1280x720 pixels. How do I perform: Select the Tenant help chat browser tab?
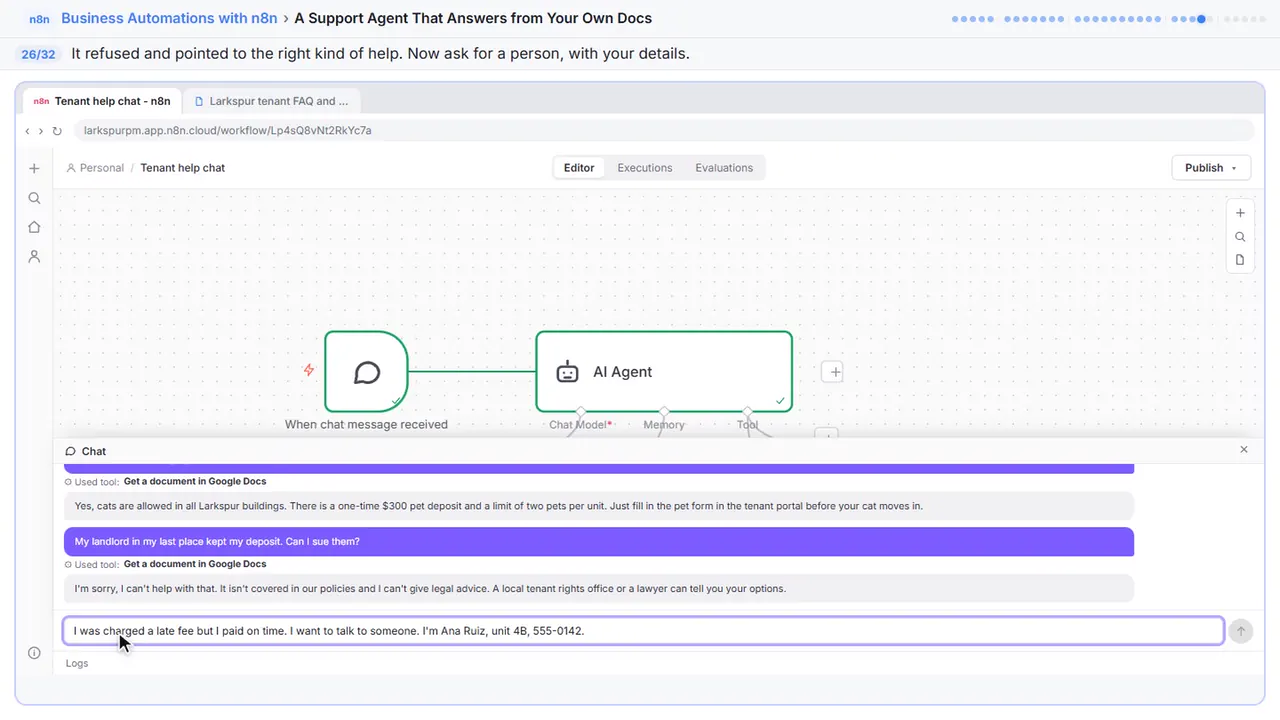(x=102, y=101)
